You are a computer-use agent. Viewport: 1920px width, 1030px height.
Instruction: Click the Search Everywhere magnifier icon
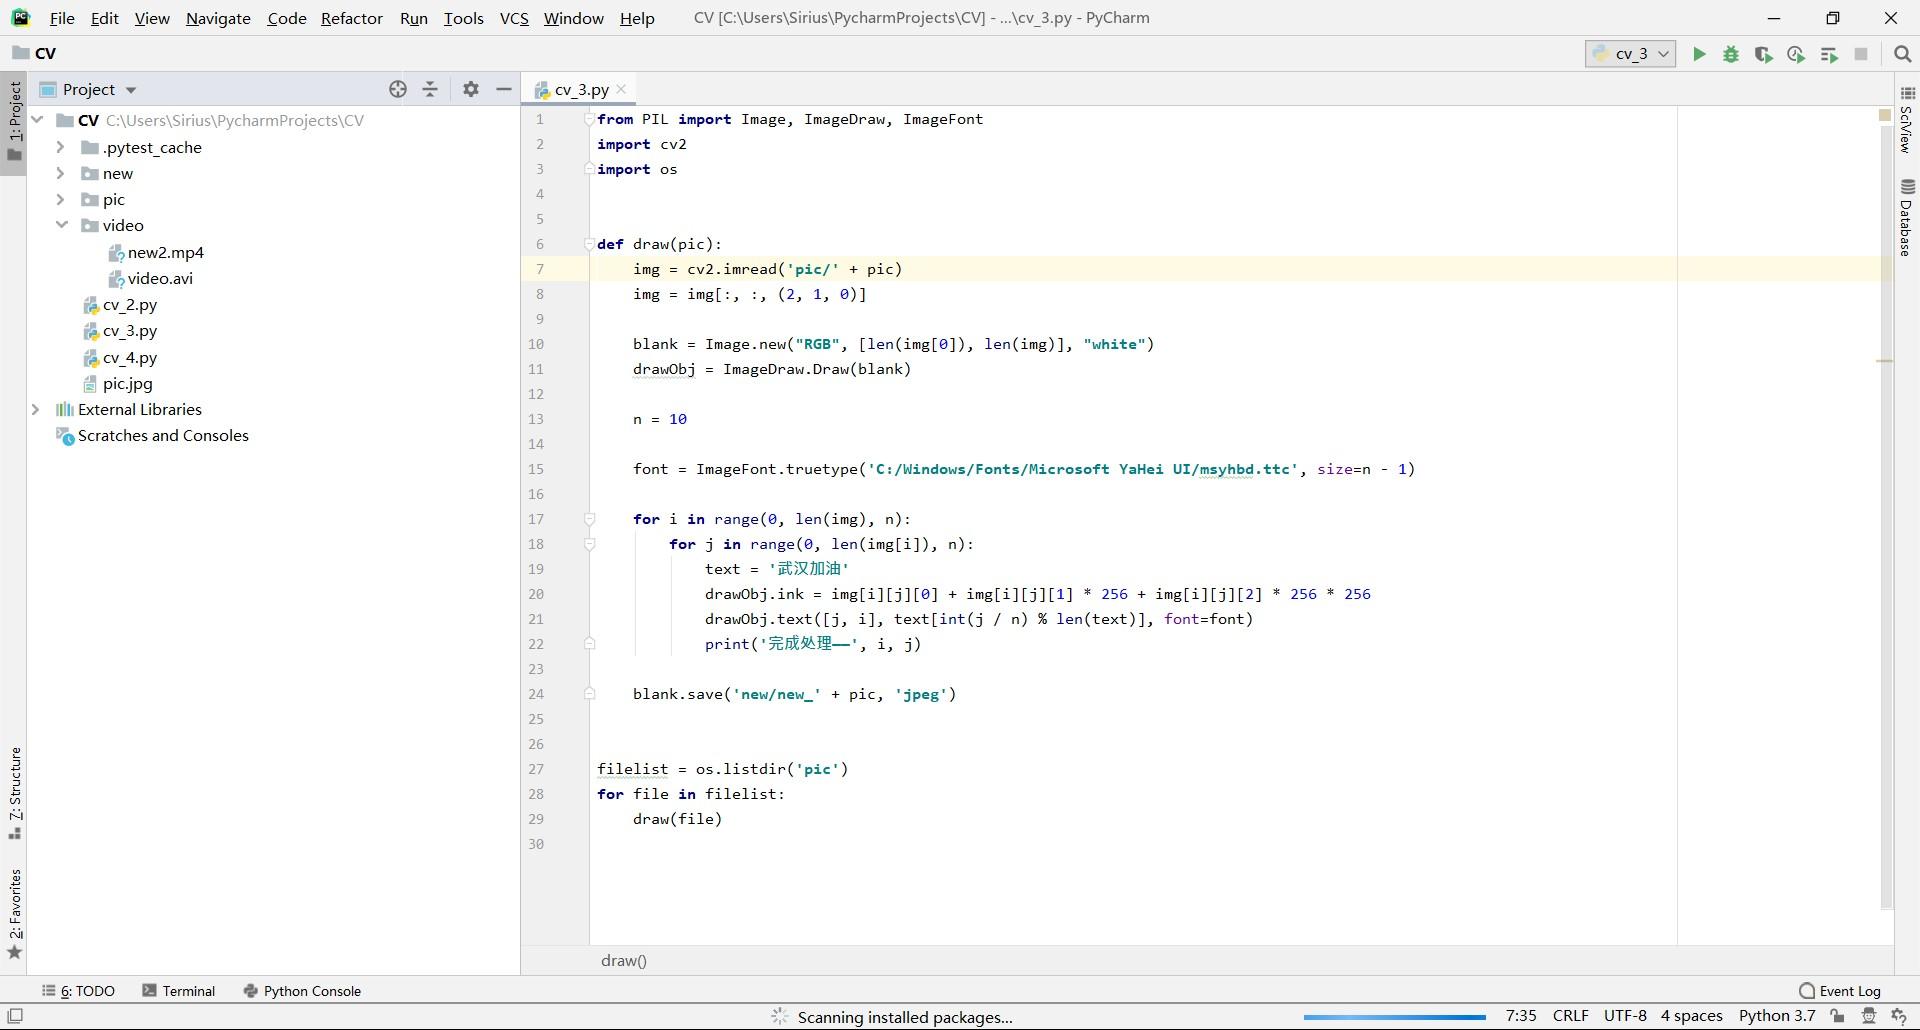click(x=1903, y=54)
